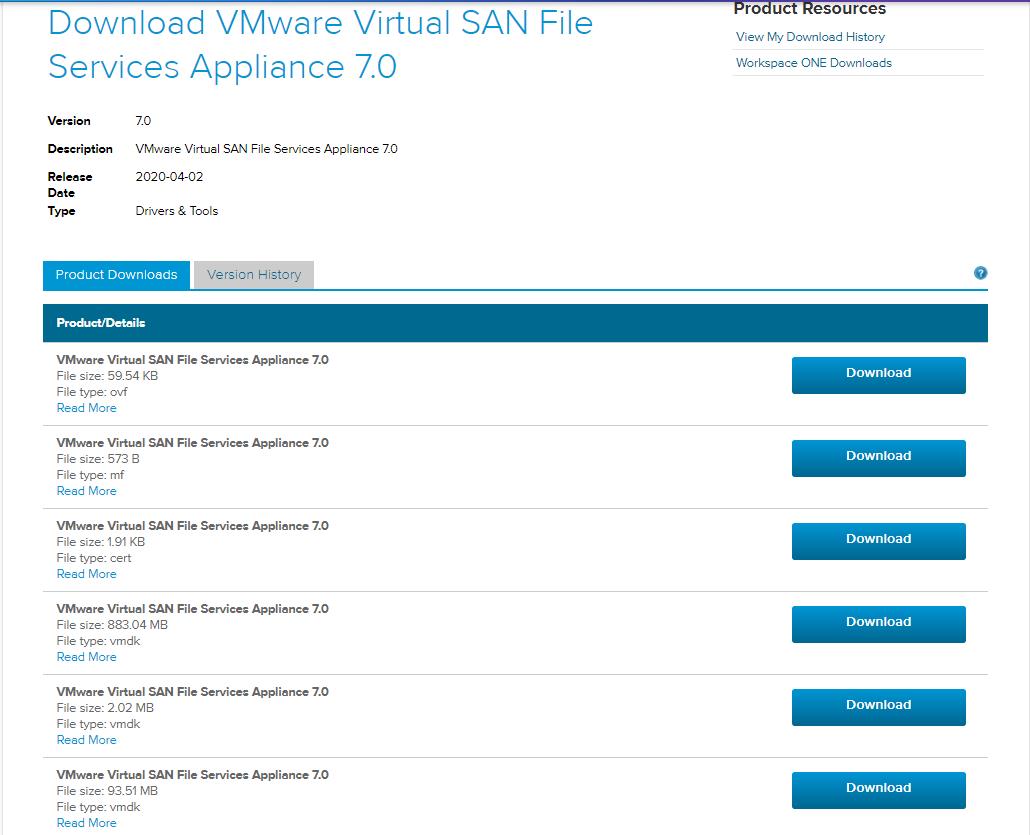Select the release date 2020-04-02
Image resolution: width=1030 pixels, height=835 pixels.
tap(169, 177)
